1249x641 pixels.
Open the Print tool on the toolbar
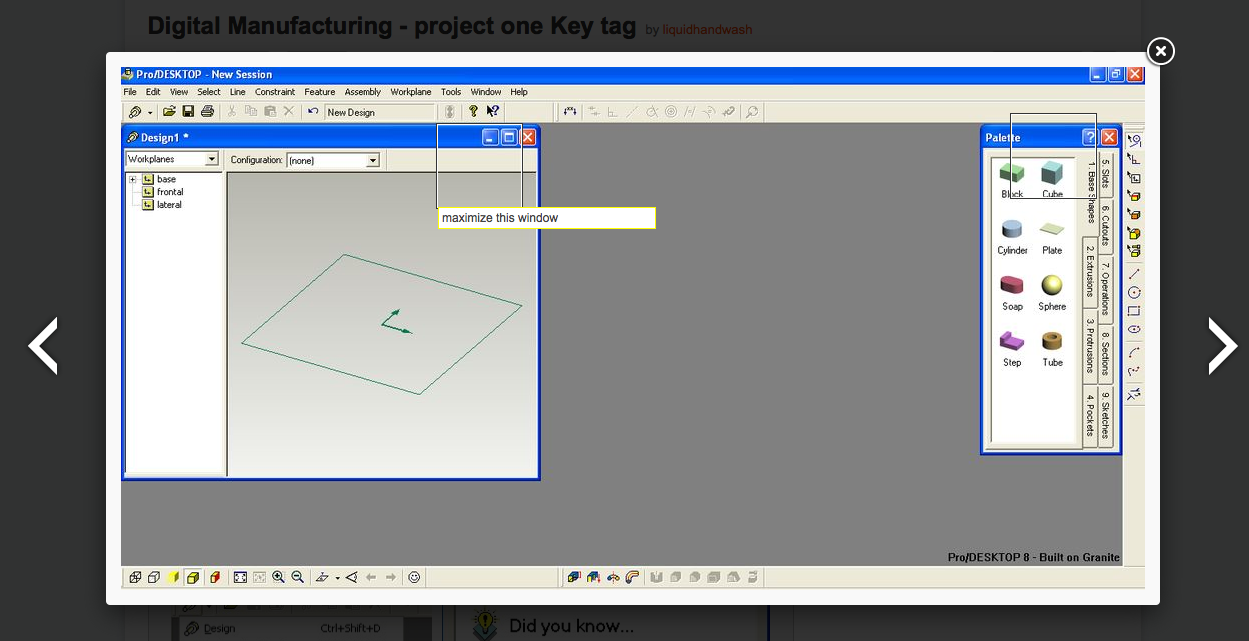point(208,111)
